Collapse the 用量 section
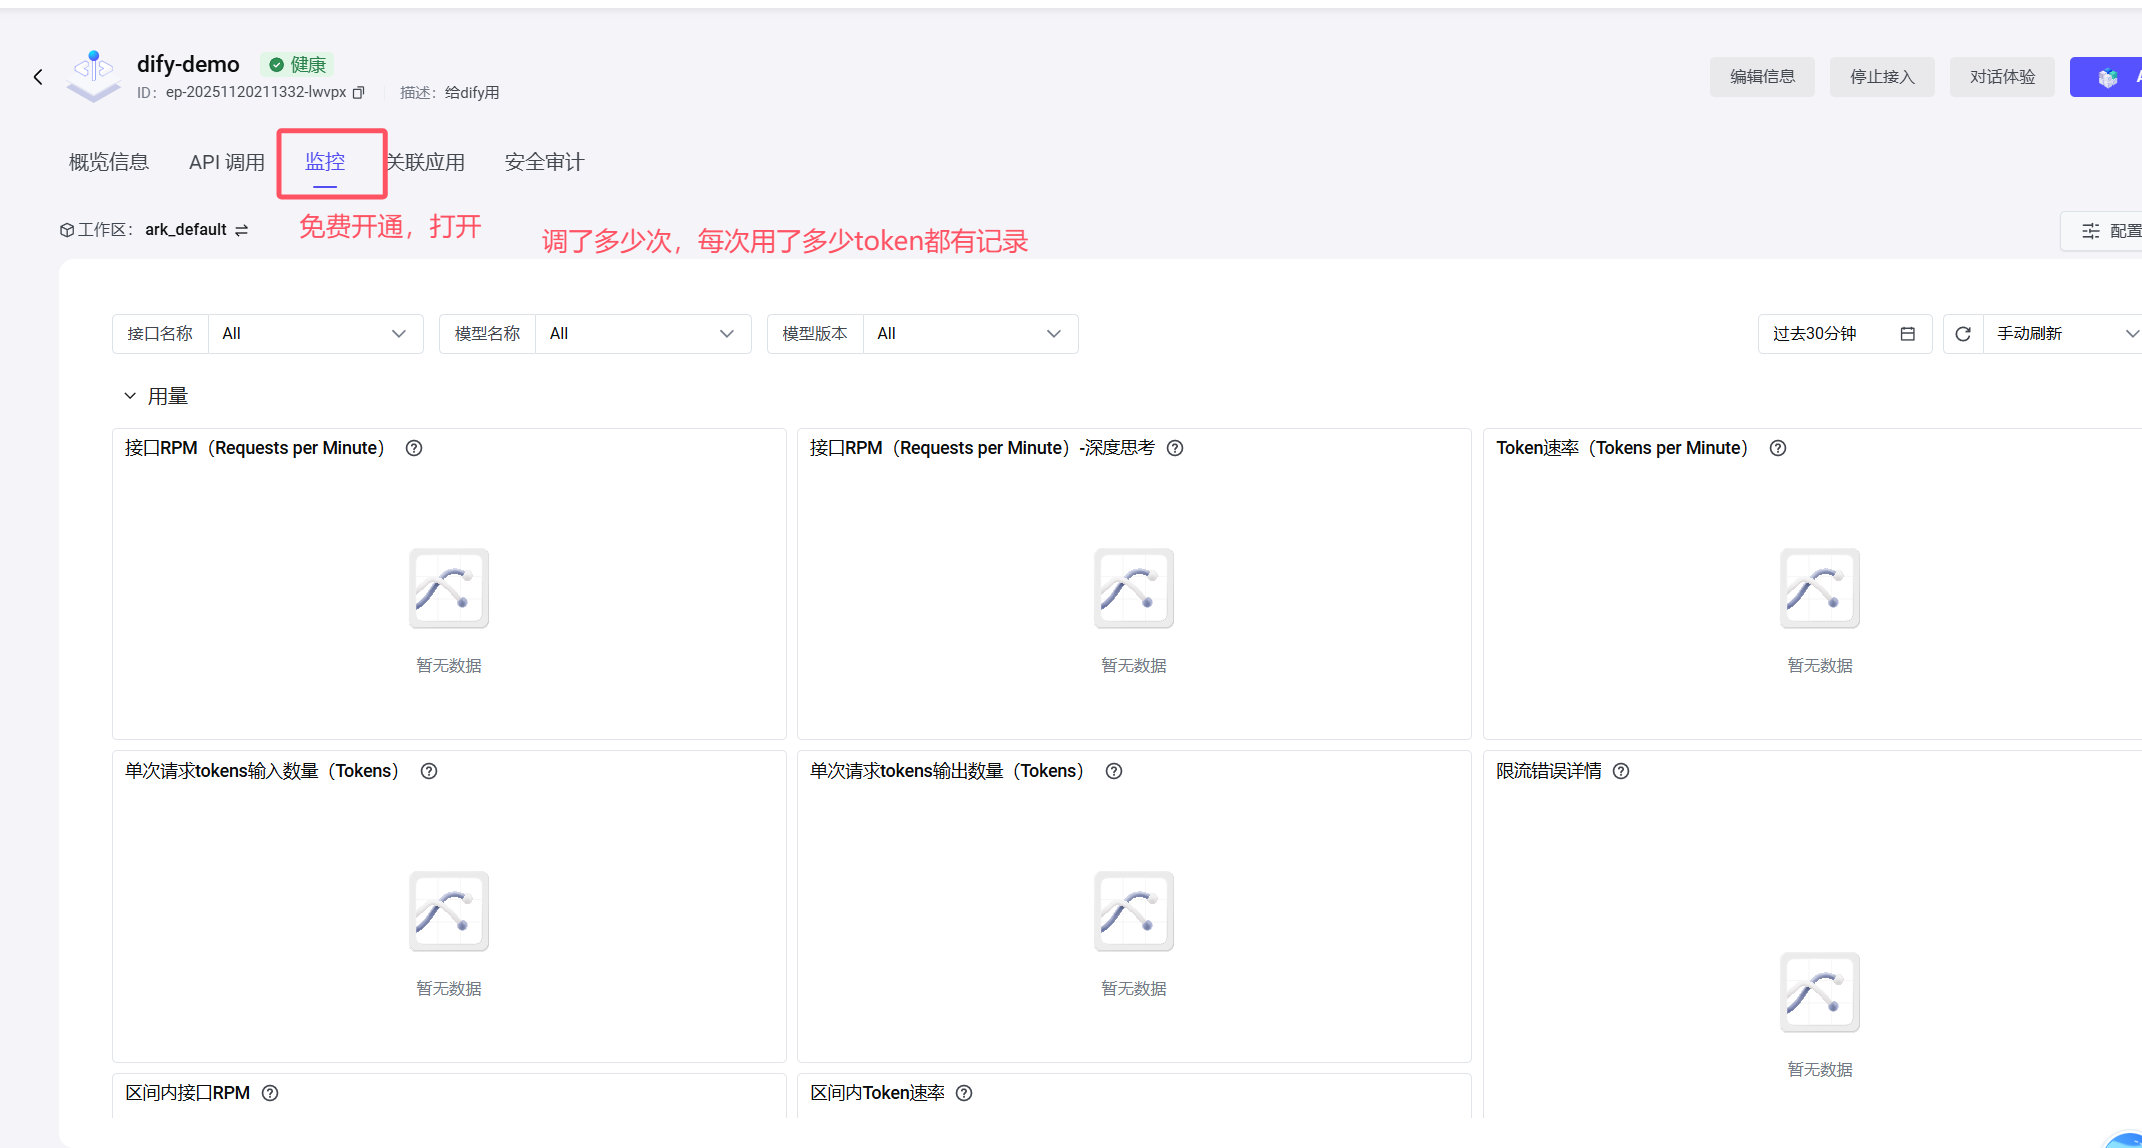 [x=130, y=396]
